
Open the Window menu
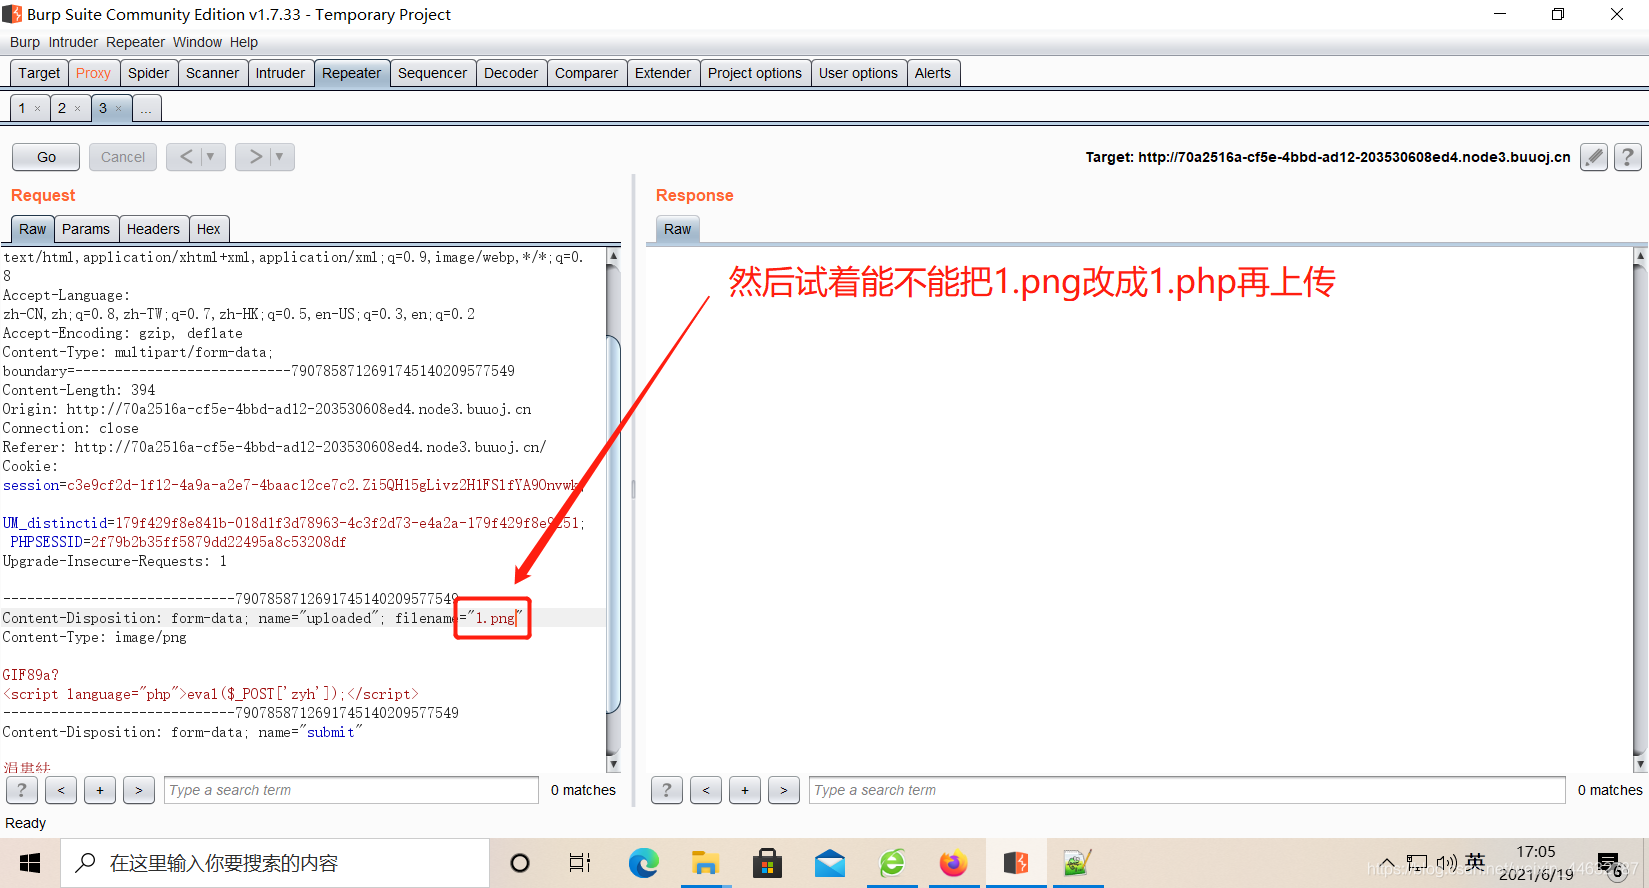[x=197, y=42]
